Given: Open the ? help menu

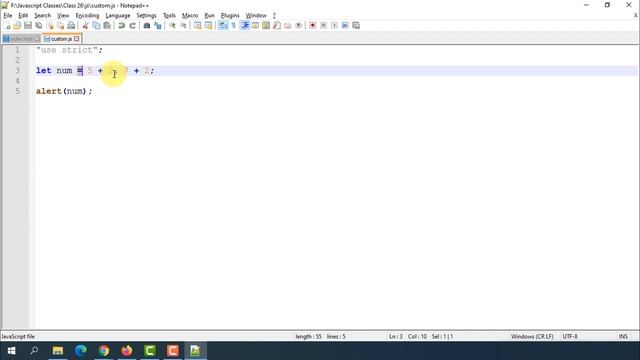Looking at the screenshot, I should 274,16.
